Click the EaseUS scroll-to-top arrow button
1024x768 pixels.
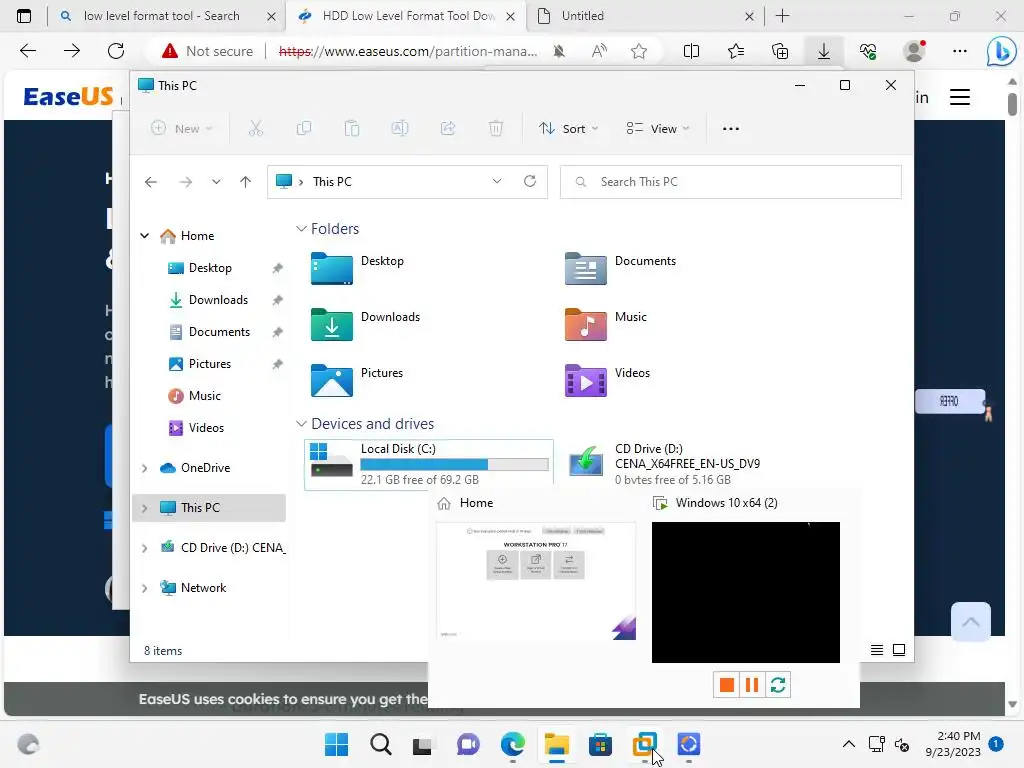point(970,622)
